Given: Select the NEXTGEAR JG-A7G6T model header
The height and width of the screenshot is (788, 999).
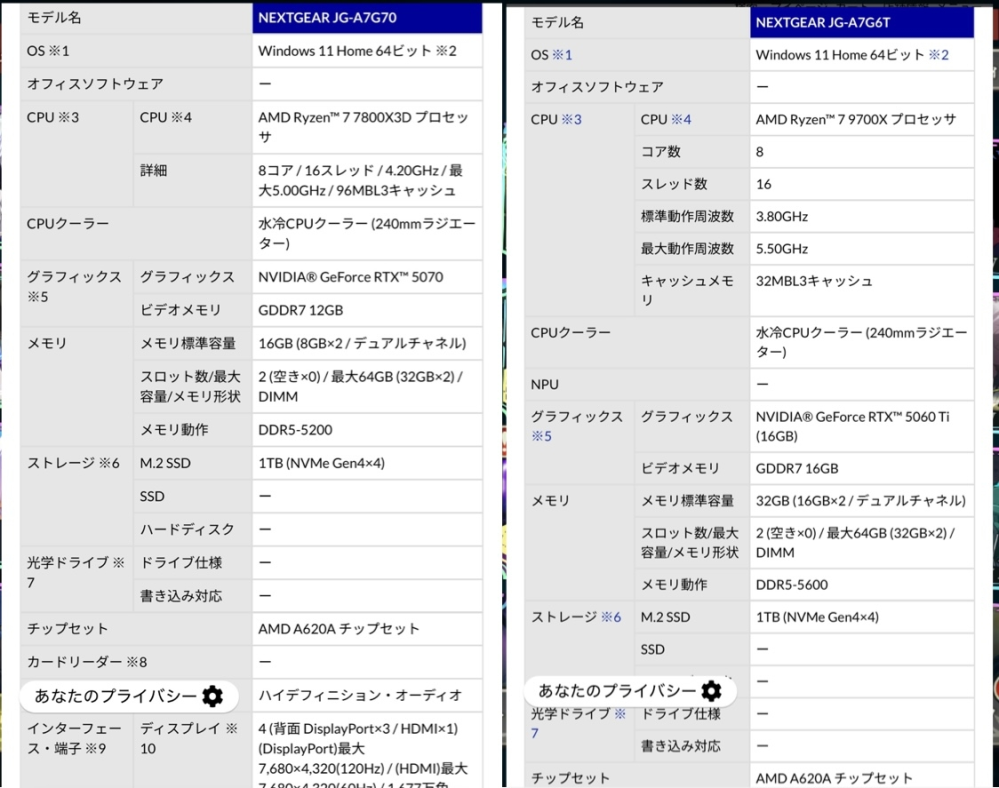Looking at the screenshot, I should 861,23.
